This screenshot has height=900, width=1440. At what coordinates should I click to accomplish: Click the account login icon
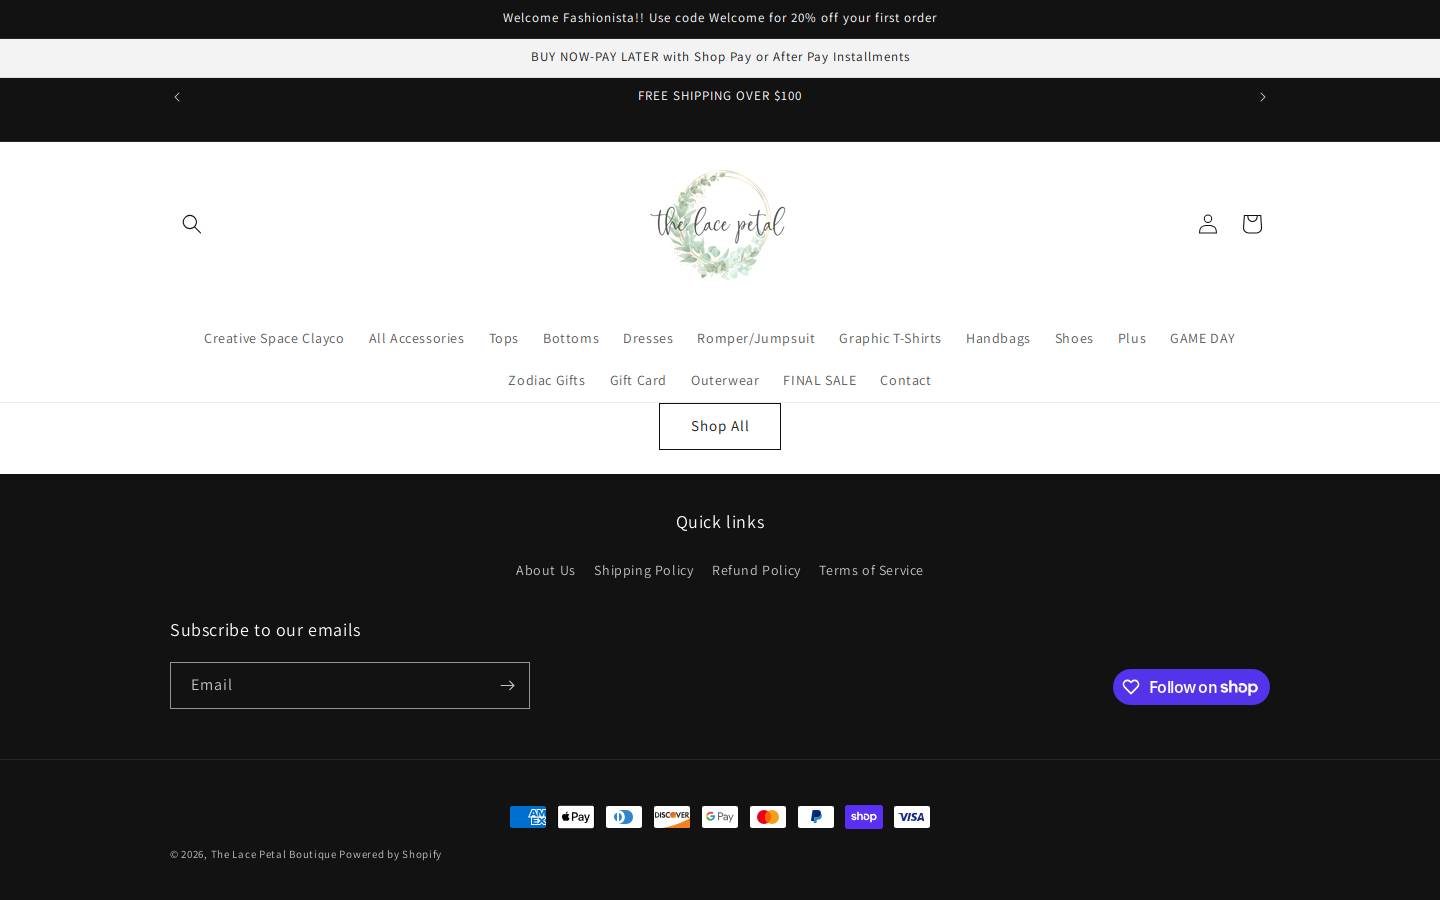[x=1208, y=224]
